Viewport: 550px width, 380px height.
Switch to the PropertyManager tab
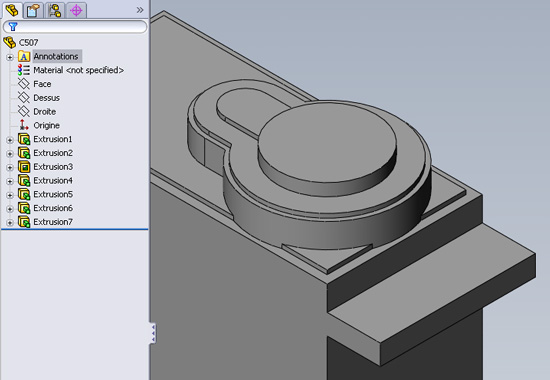coord(33,10)
